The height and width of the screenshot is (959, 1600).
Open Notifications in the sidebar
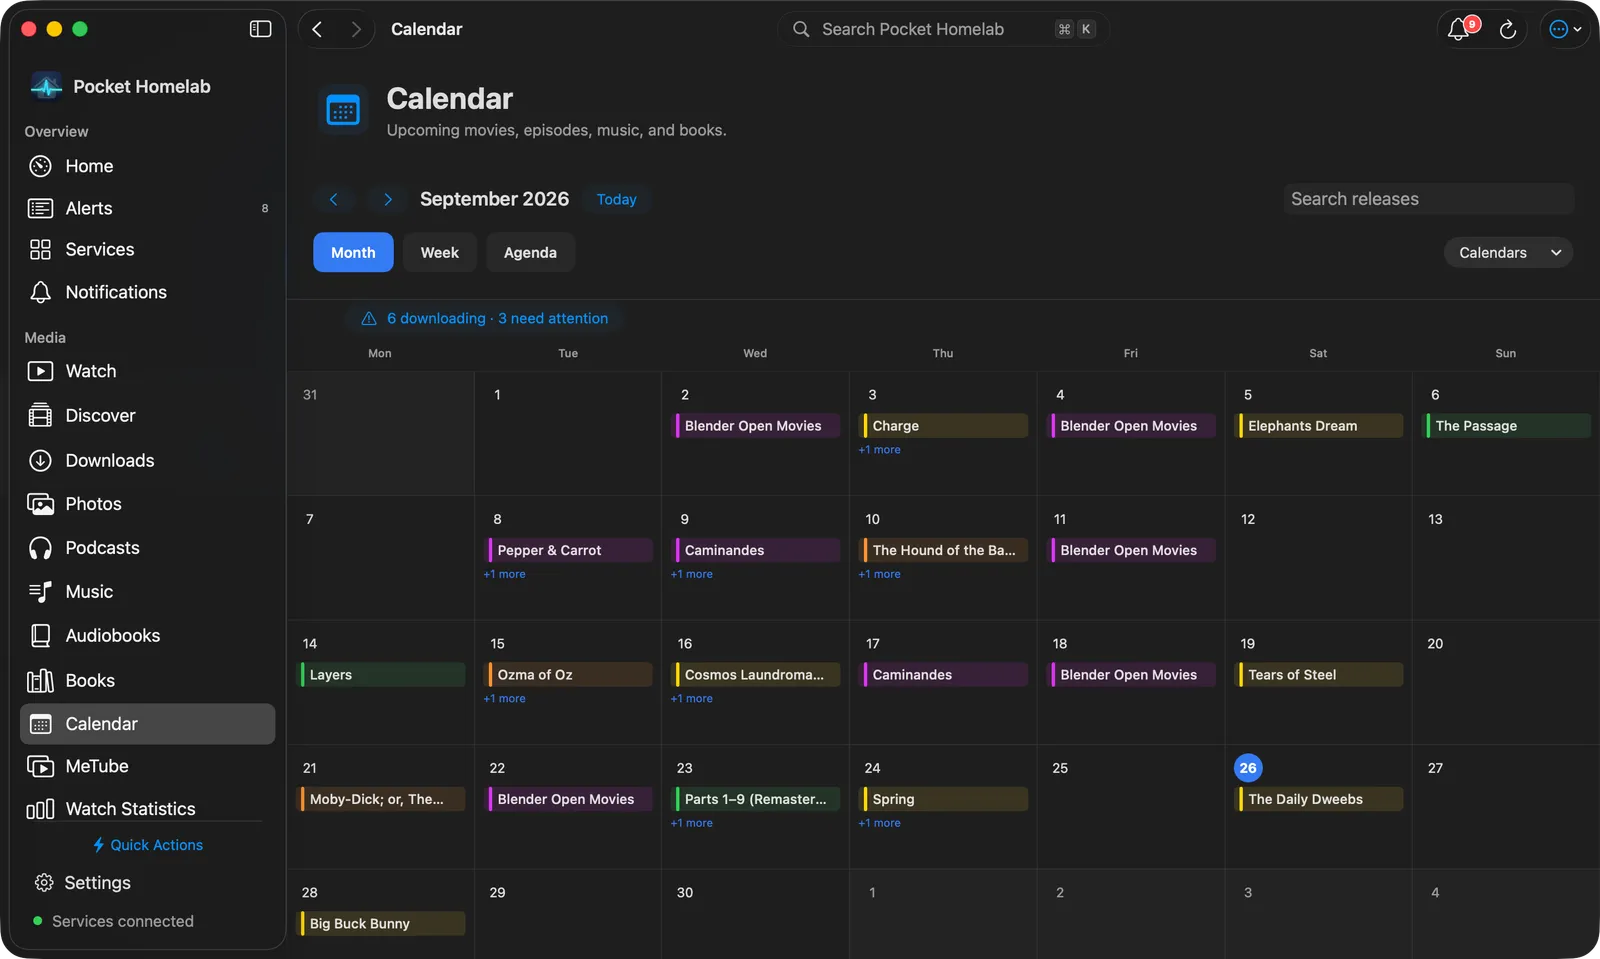click(x=147, y=292)
